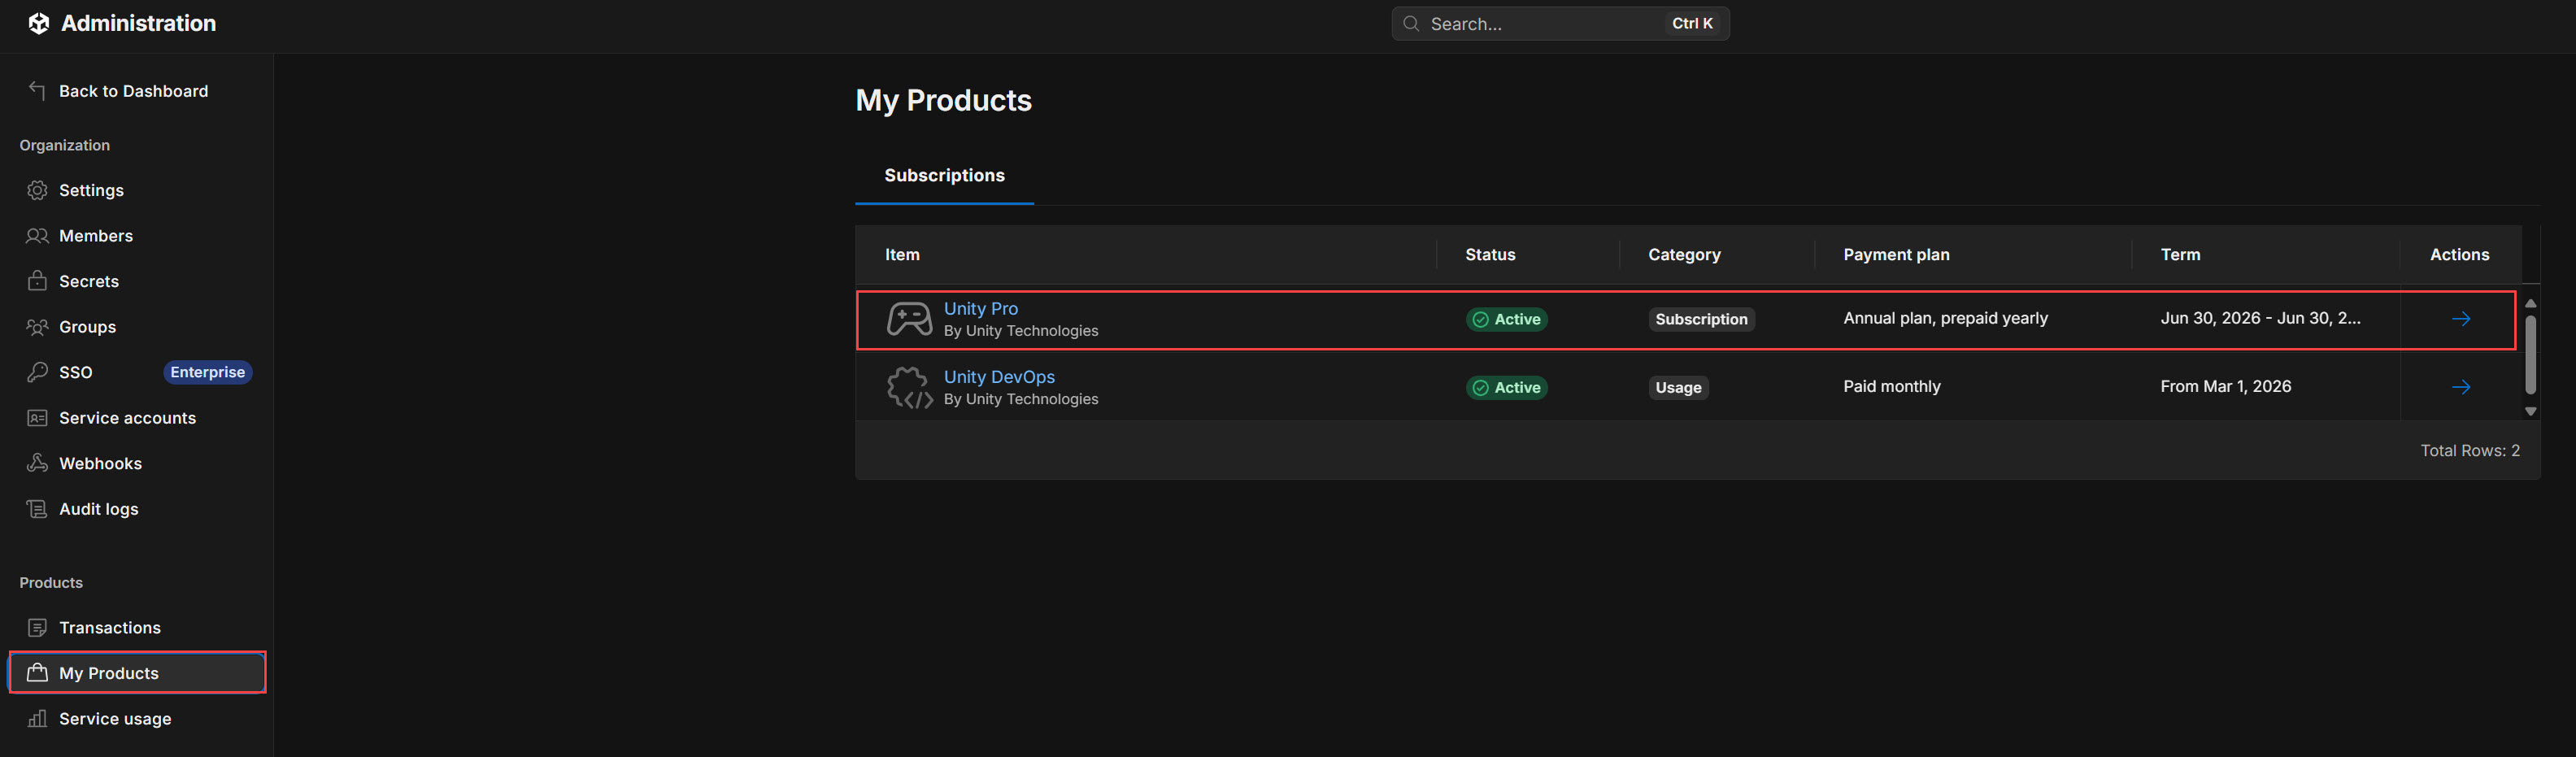The width and height of the screenshot is (2576, 757).
Task: Click the SSO key icon
Action: tap(37, 372)
